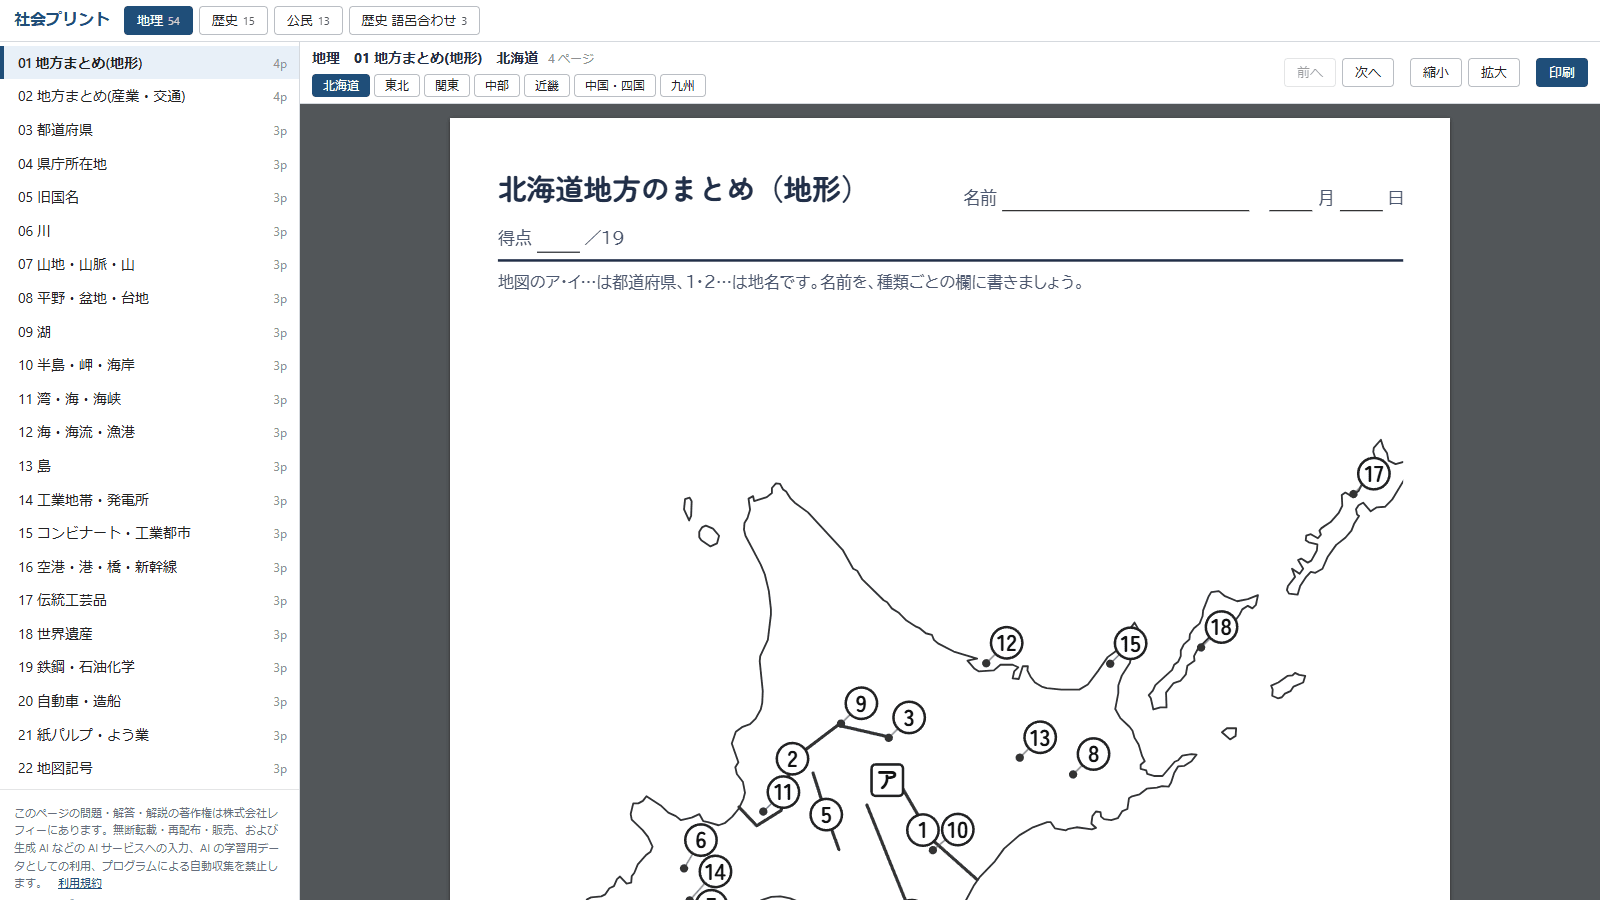Open 21 紙パルプ・よう業 worksheet
Image resolution: width=1600 pixels, height=900 pixels.
point(150,735)
